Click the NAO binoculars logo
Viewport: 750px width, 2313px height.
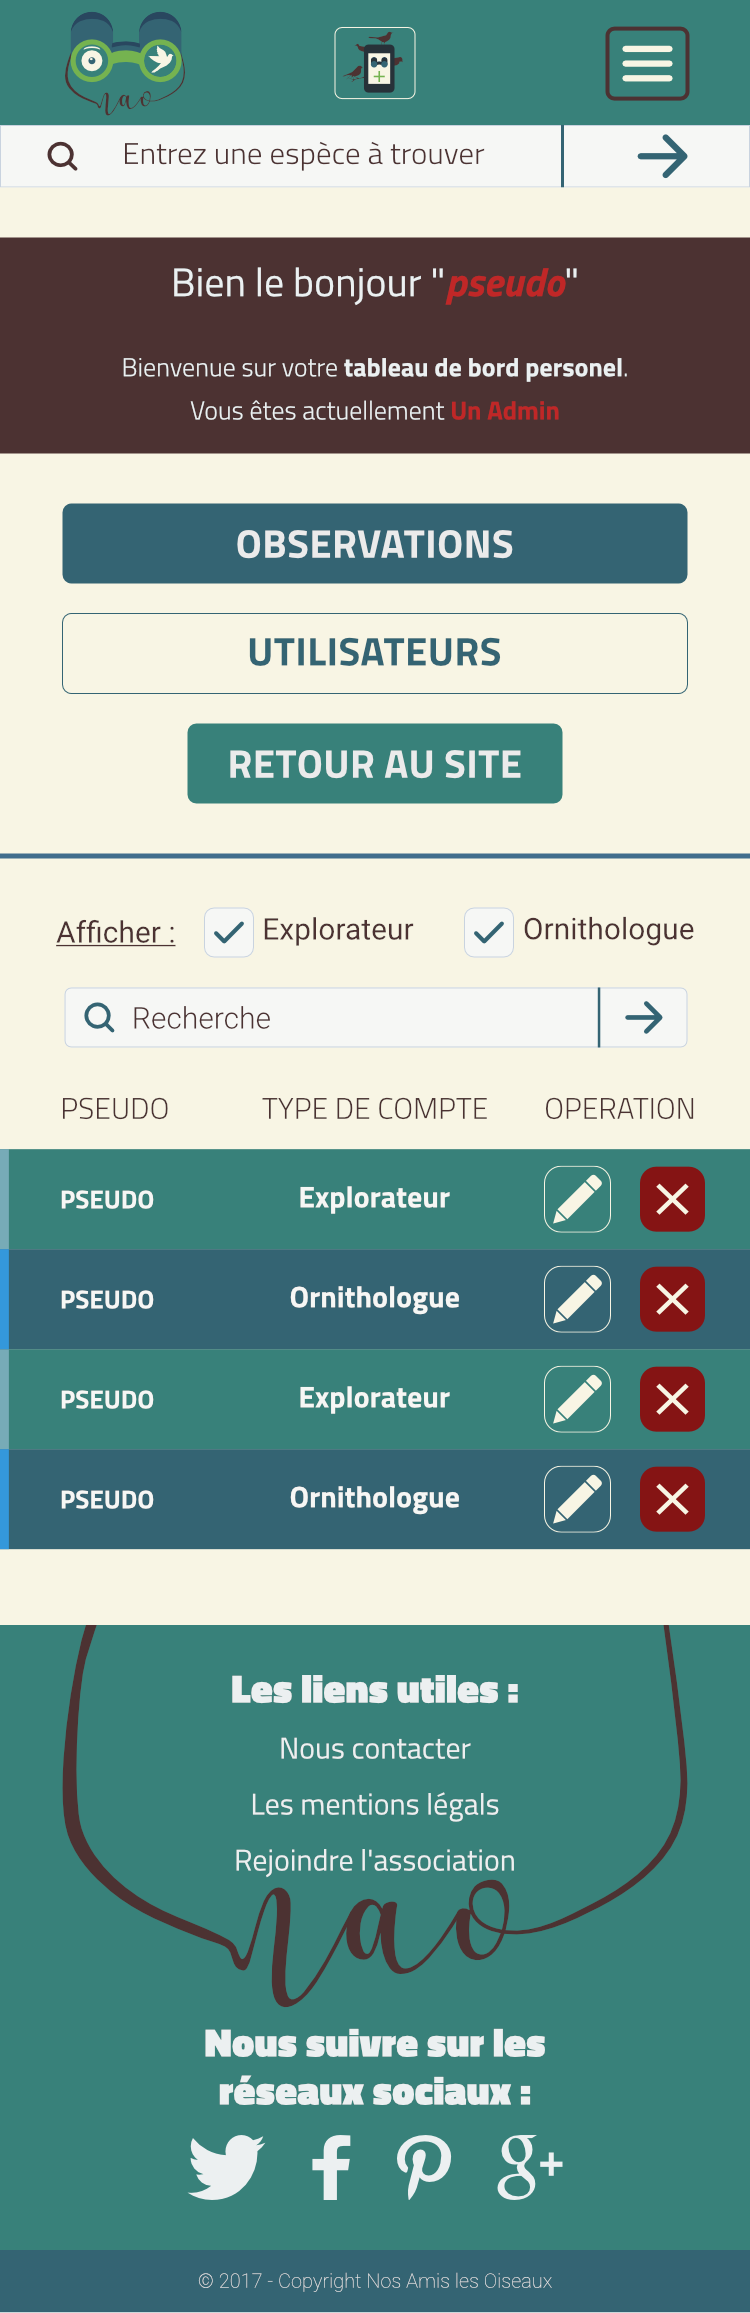pyautogui.click(x=125, y=64)
